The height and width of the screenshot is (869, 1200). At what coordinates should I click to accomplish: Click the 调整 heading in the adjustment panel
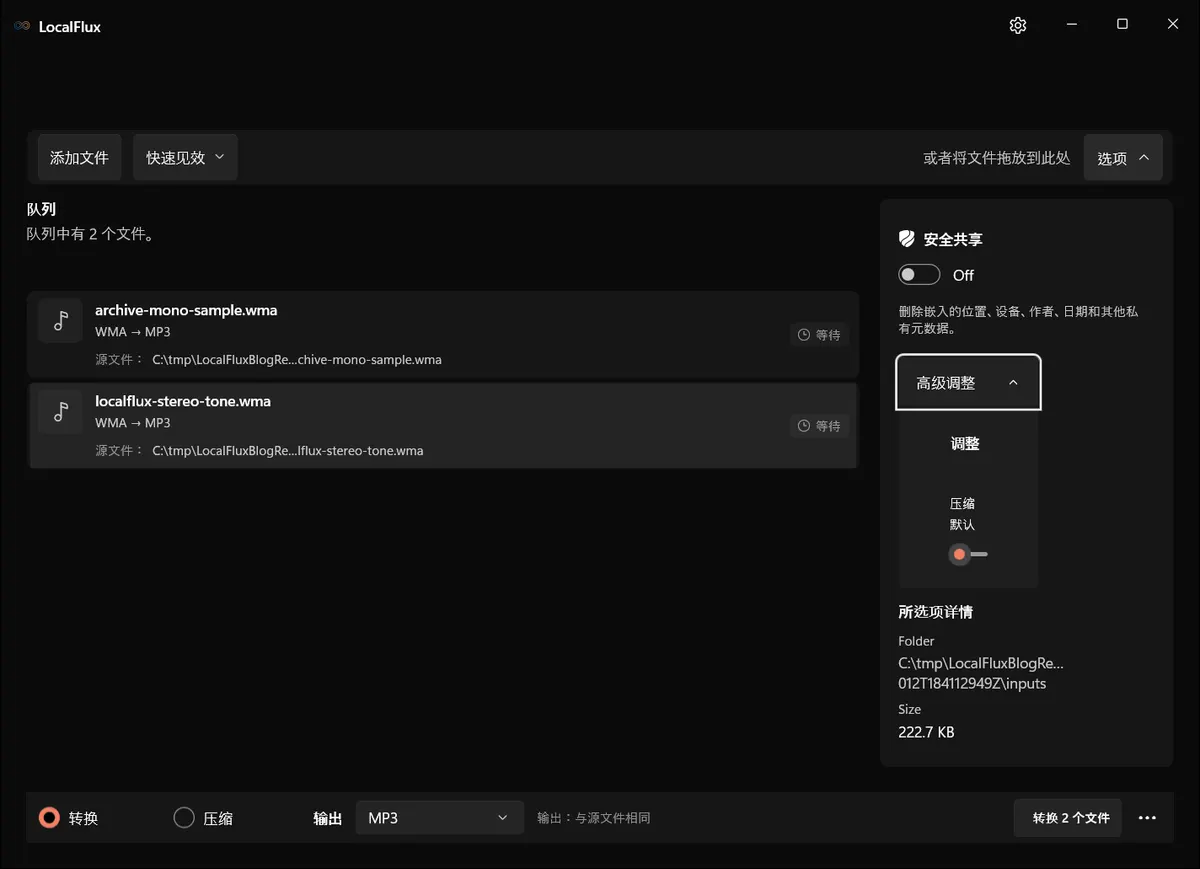pos(965,444)
